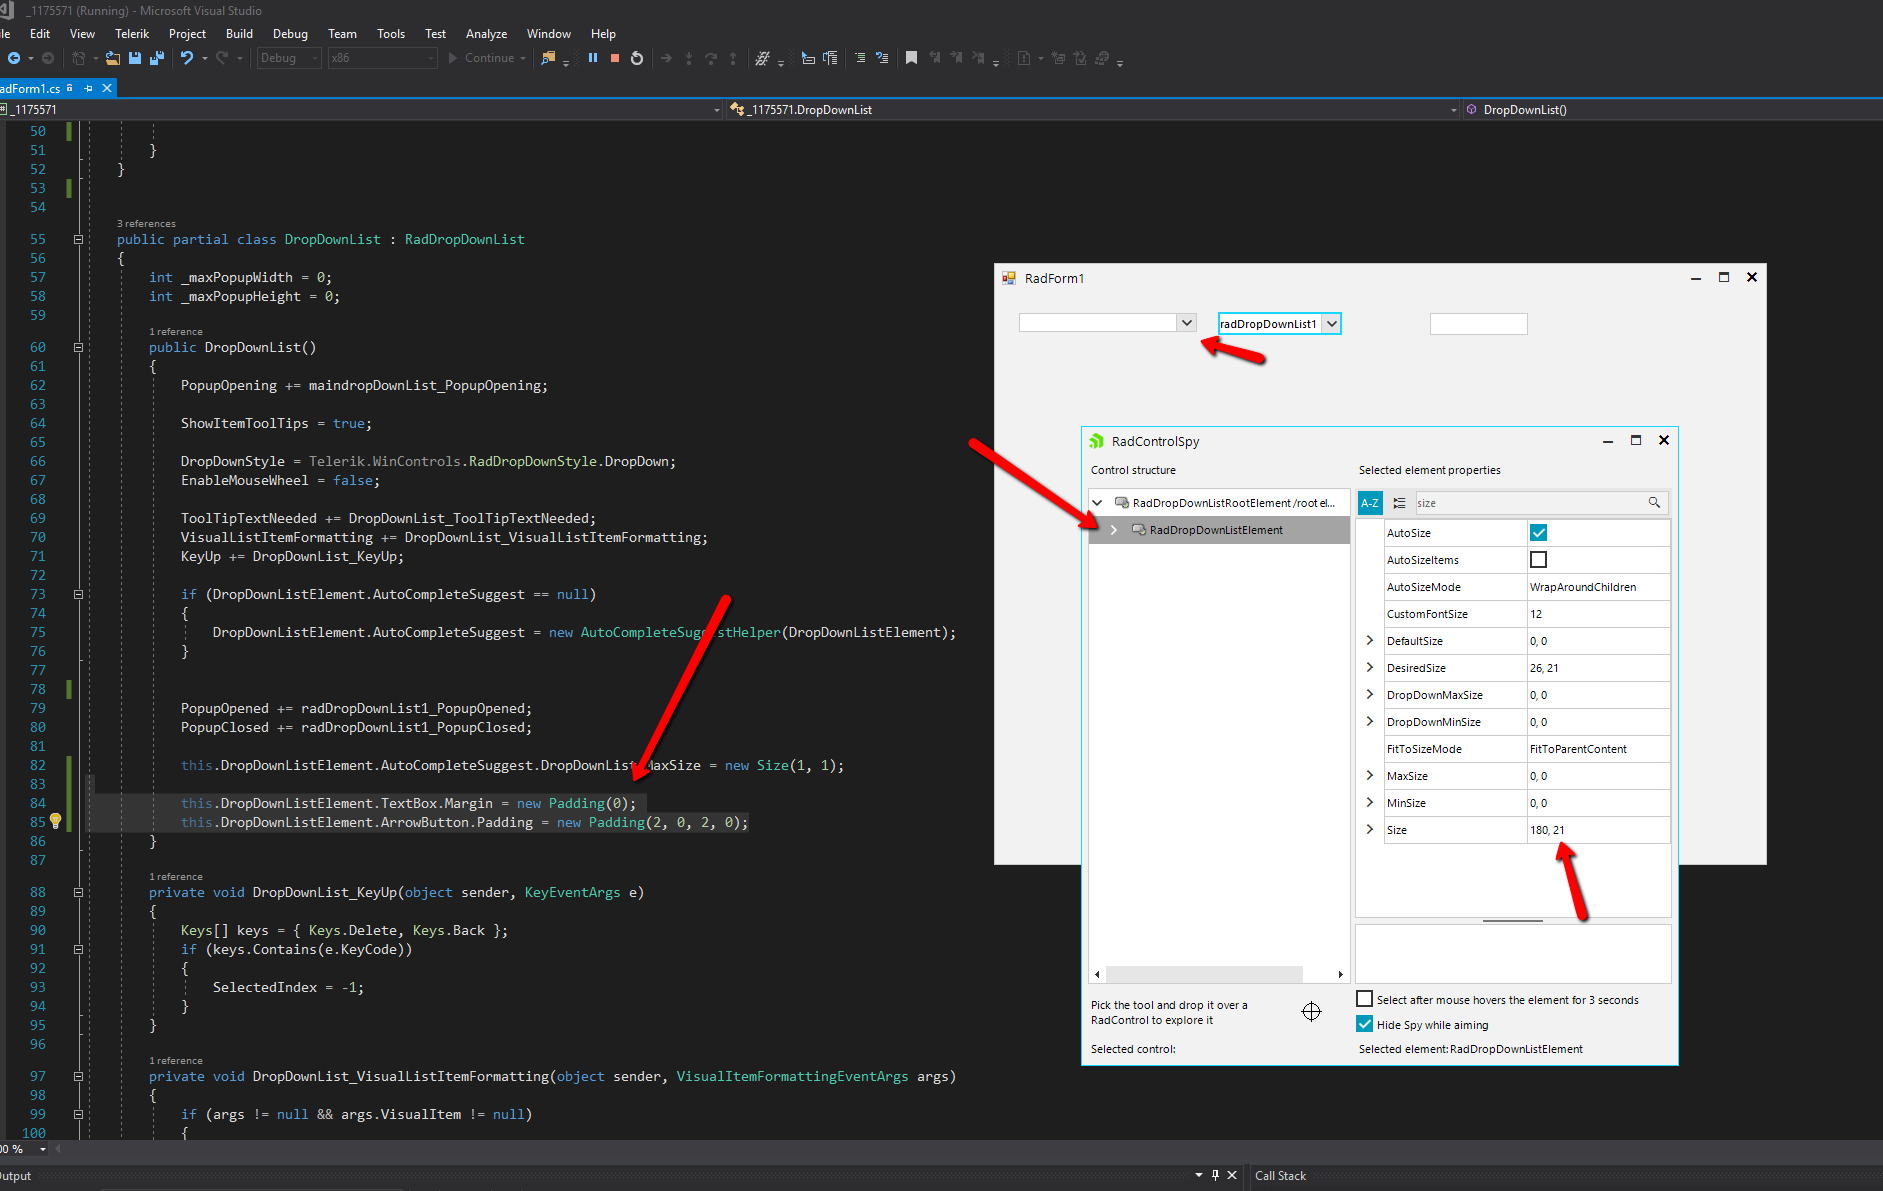The height and width of the screenshot is (1191, 1883).
Task: Toggle bookmark icon in the toolbar
Action: [x=911, y=58]
